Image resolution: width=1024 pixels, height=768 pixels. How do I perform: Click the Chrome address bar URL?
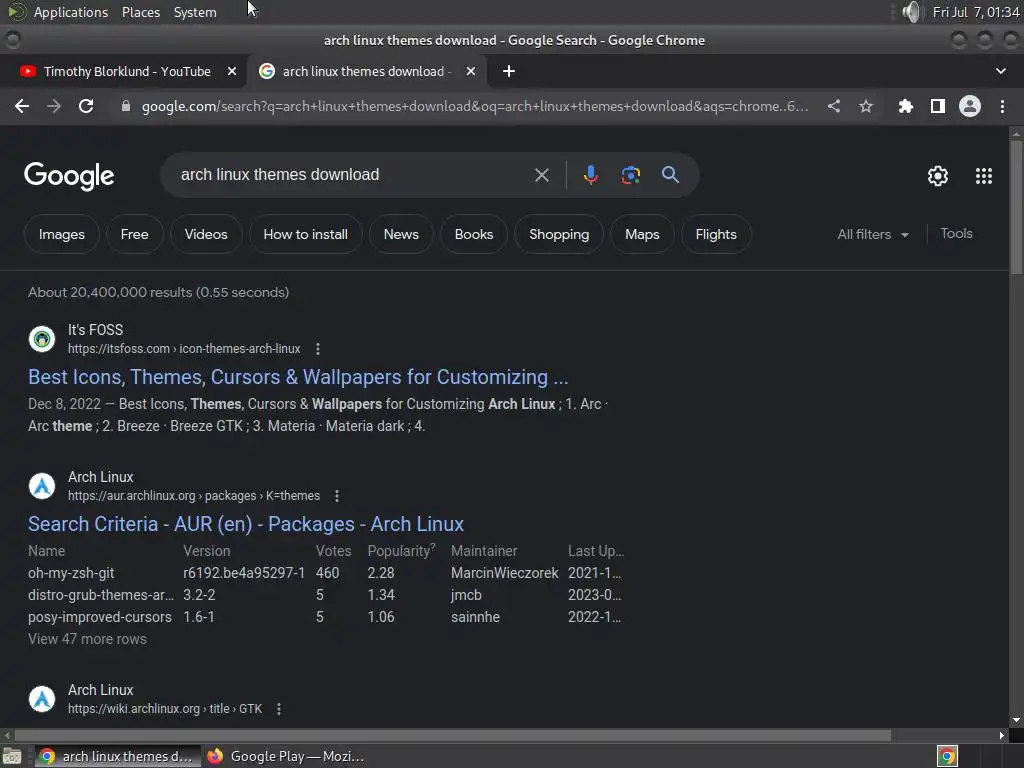coord(475,106)
